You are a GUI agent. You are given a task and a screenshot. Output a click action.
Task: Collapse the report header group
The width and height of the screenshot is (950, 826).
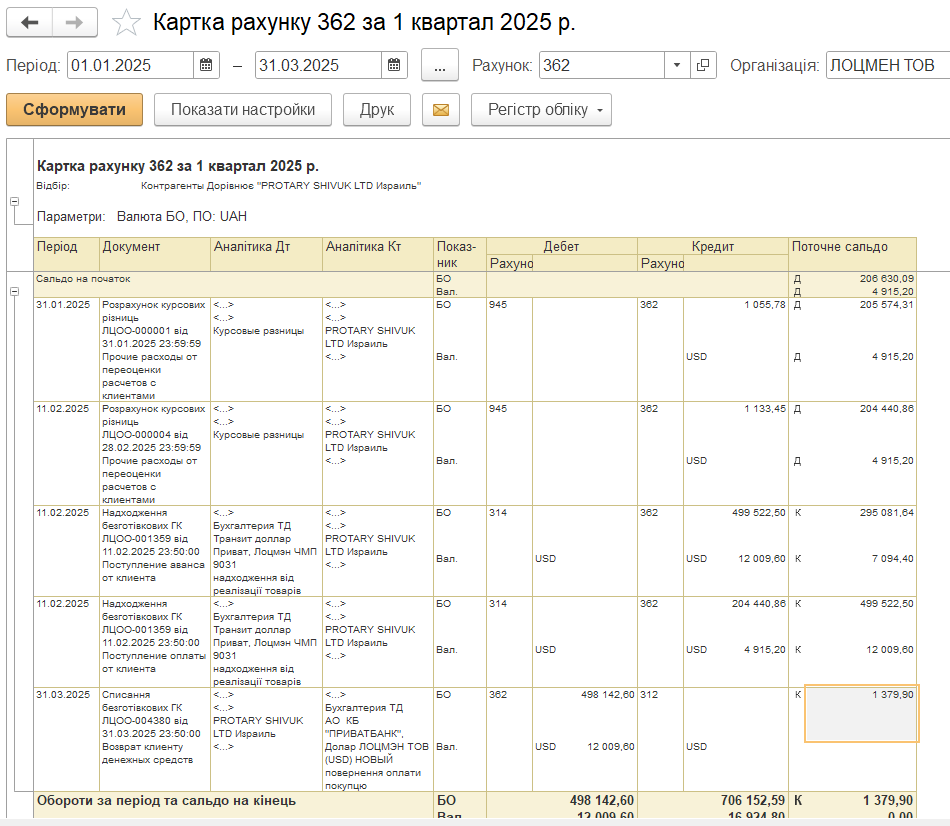(15, 201)
